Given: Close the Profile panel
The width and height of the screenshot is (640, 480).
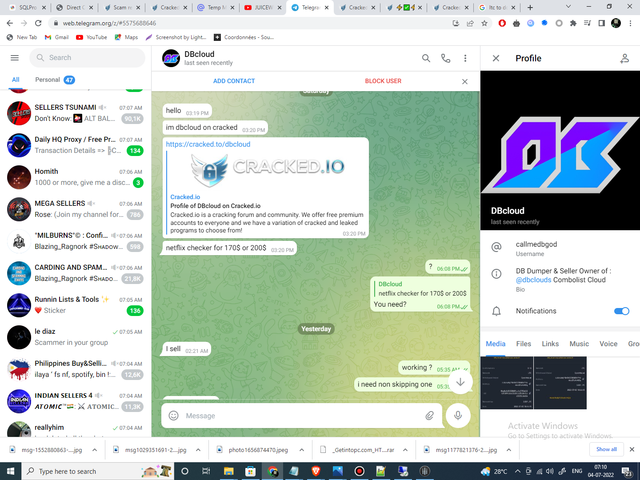Looking at the screenshot, I should 496,58.
